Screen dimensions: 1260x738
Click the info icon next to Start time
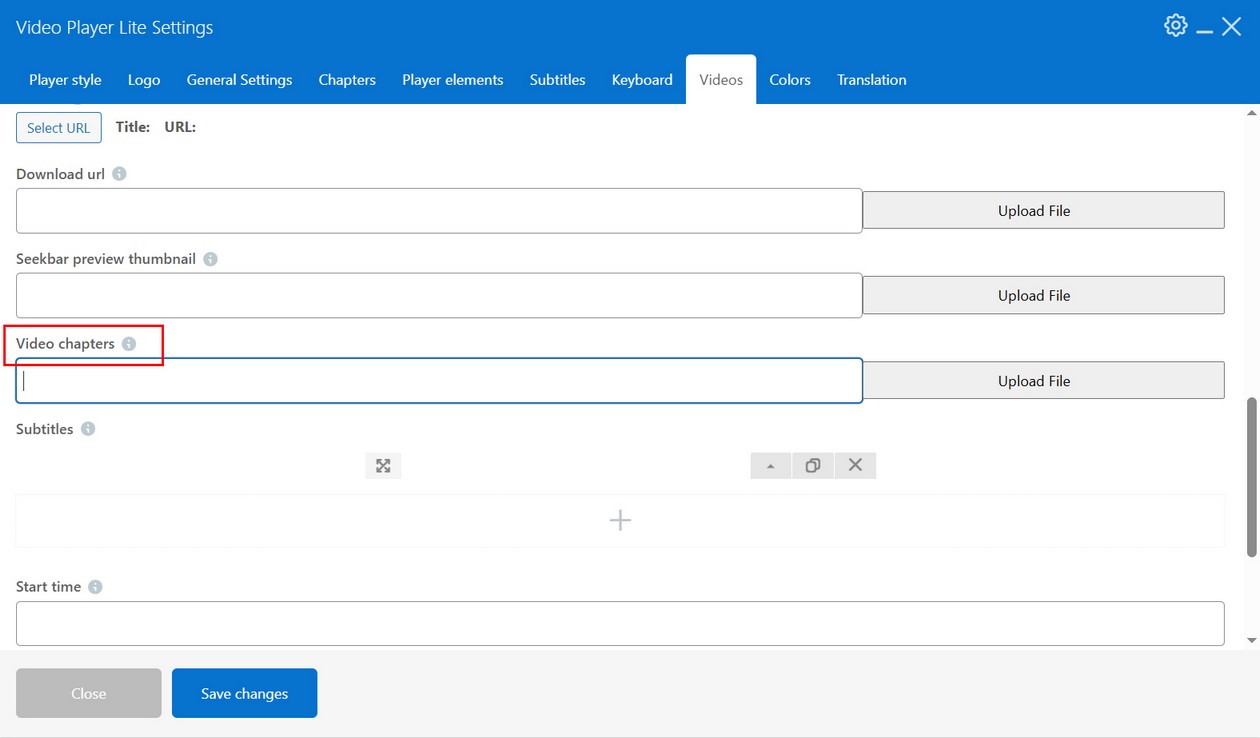(x=95, y=587)
